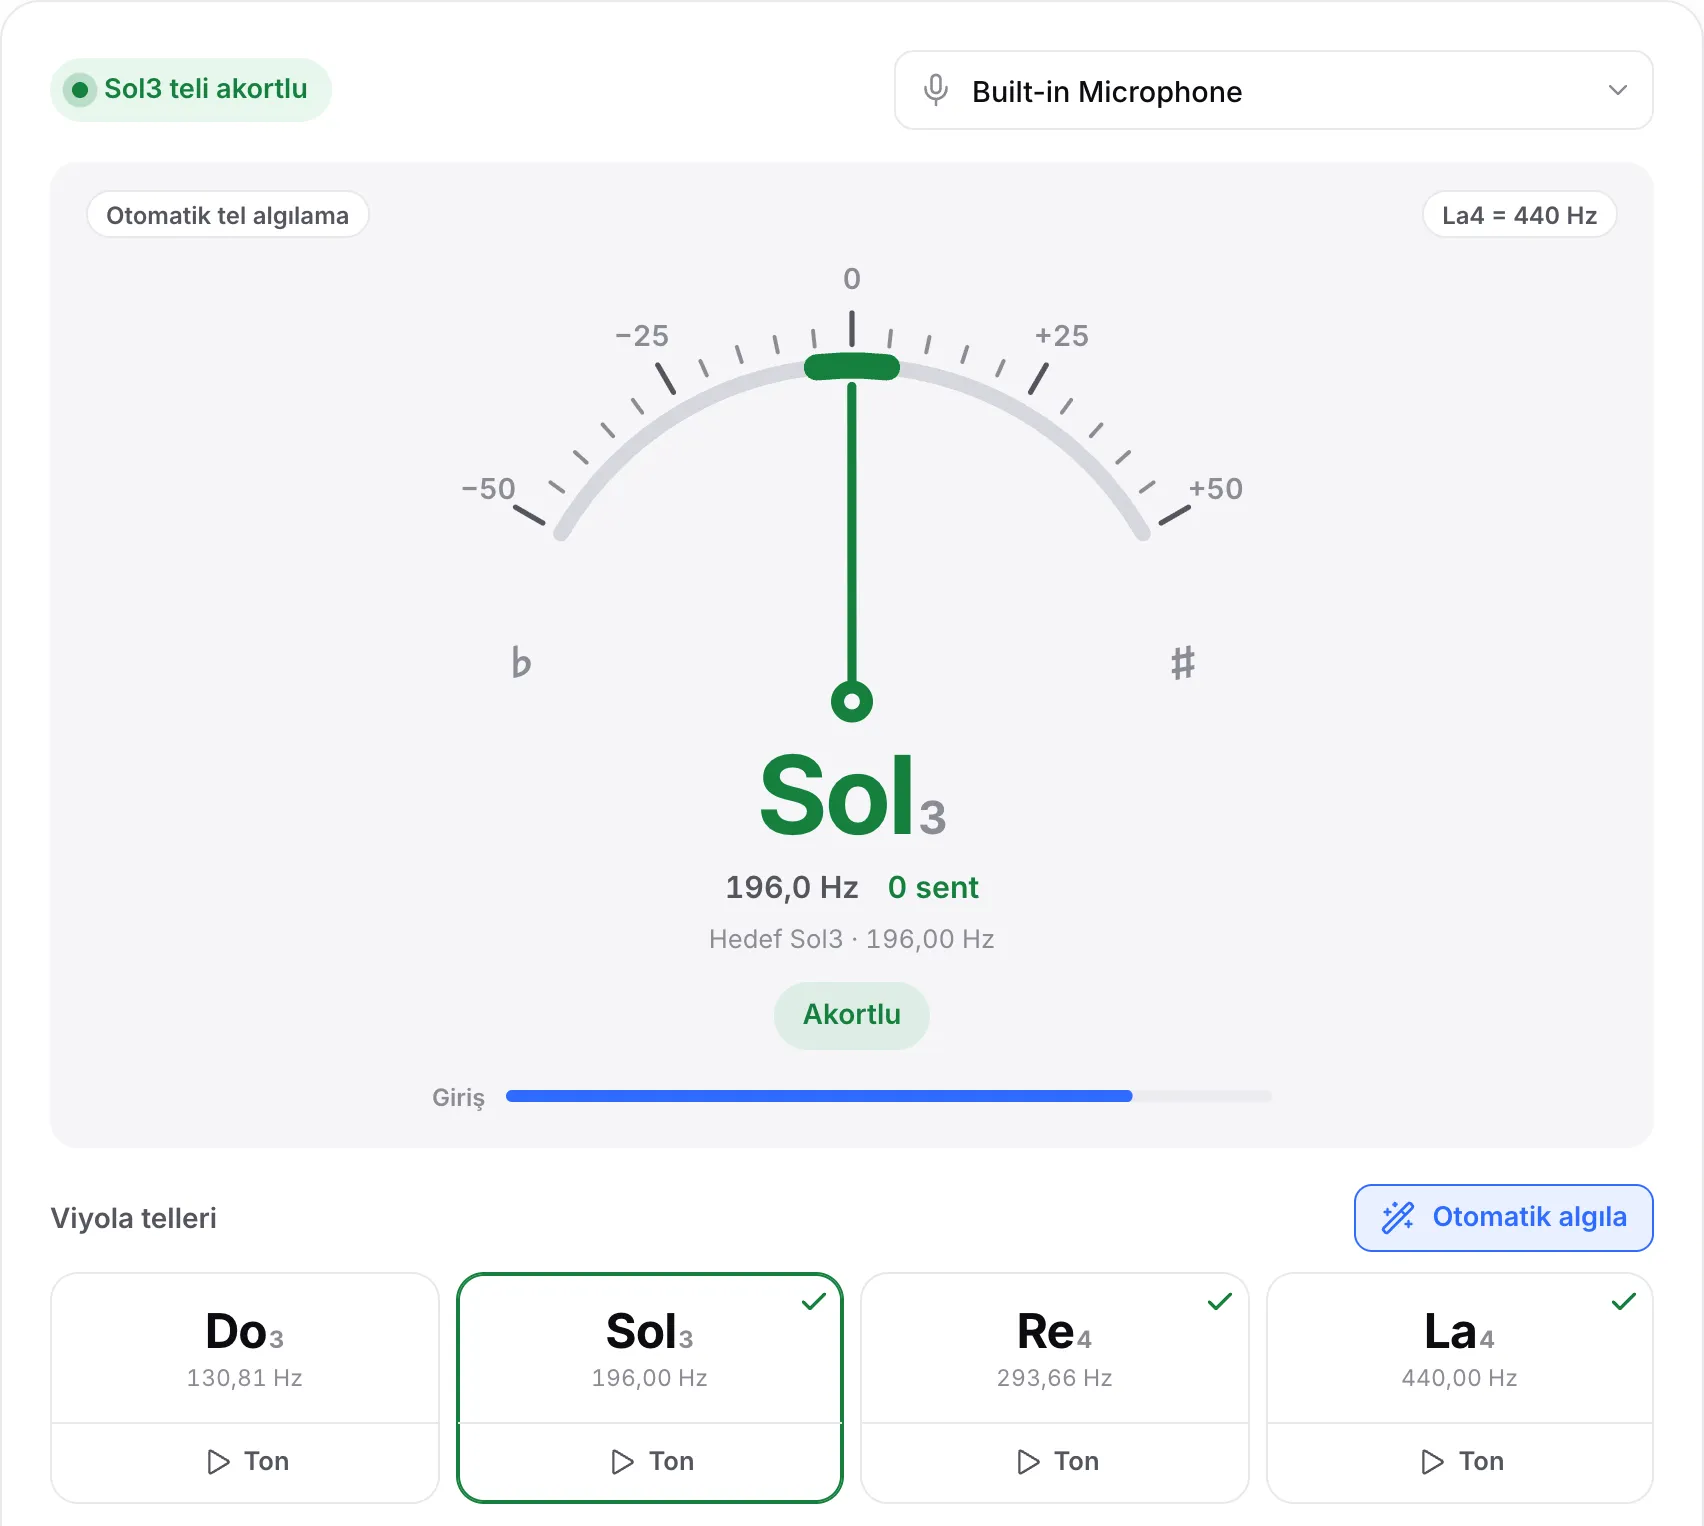This screenshot has width=1704, height=1526.
Task: Click the −50 gauge scale label
Action: coord(488,488)
